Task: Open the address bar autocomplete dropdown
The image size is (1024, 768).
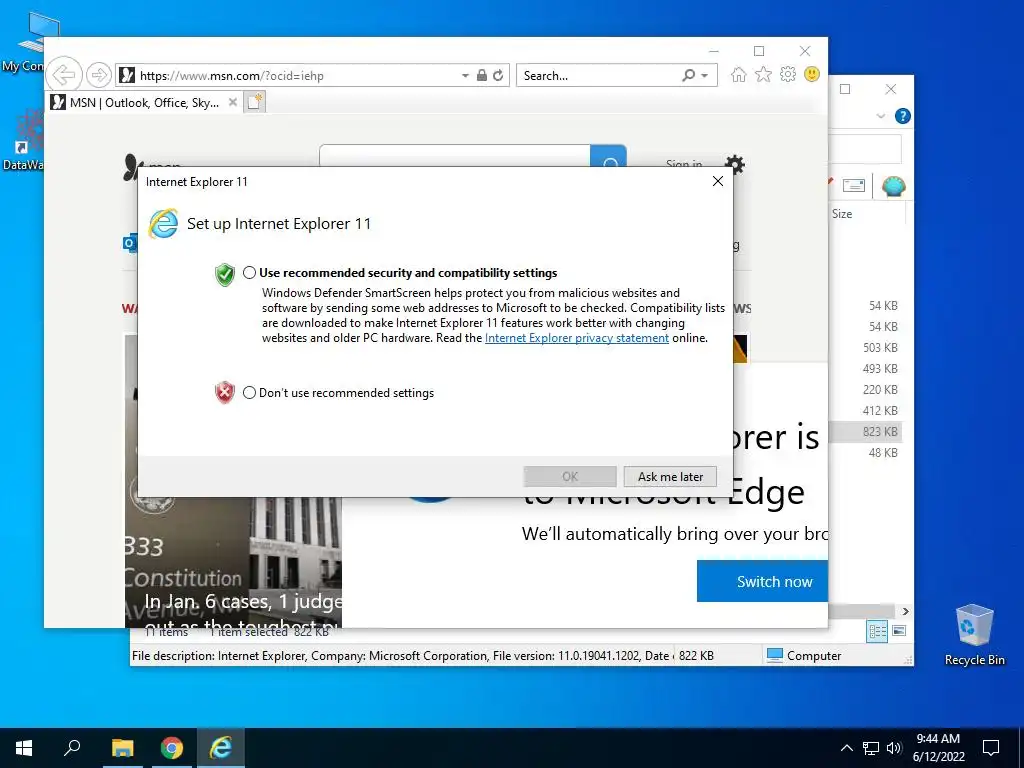Action: coord(465,76)
